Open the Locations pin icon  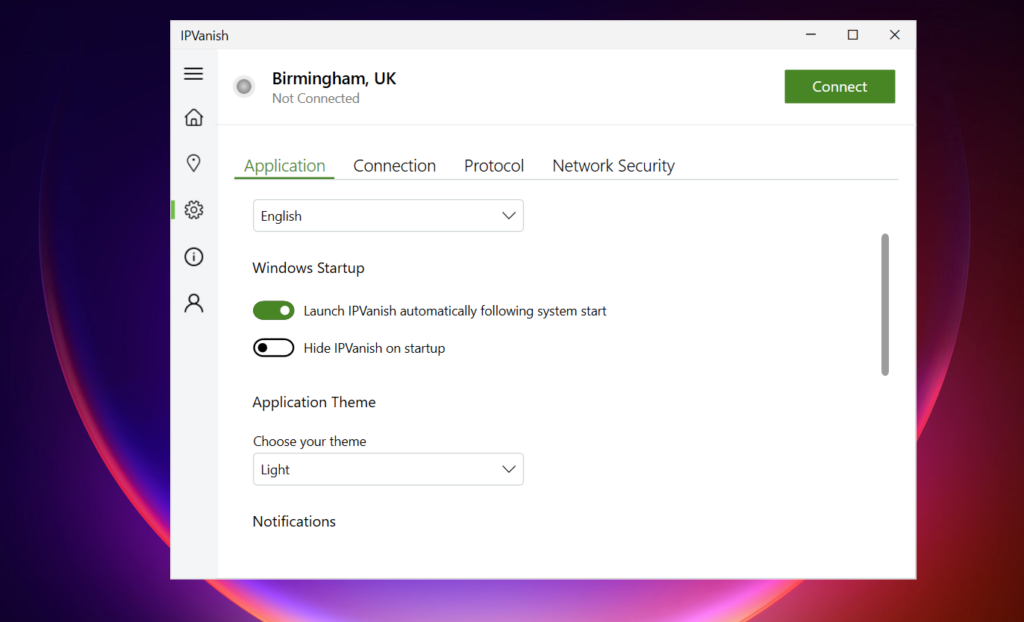(193, 163)
